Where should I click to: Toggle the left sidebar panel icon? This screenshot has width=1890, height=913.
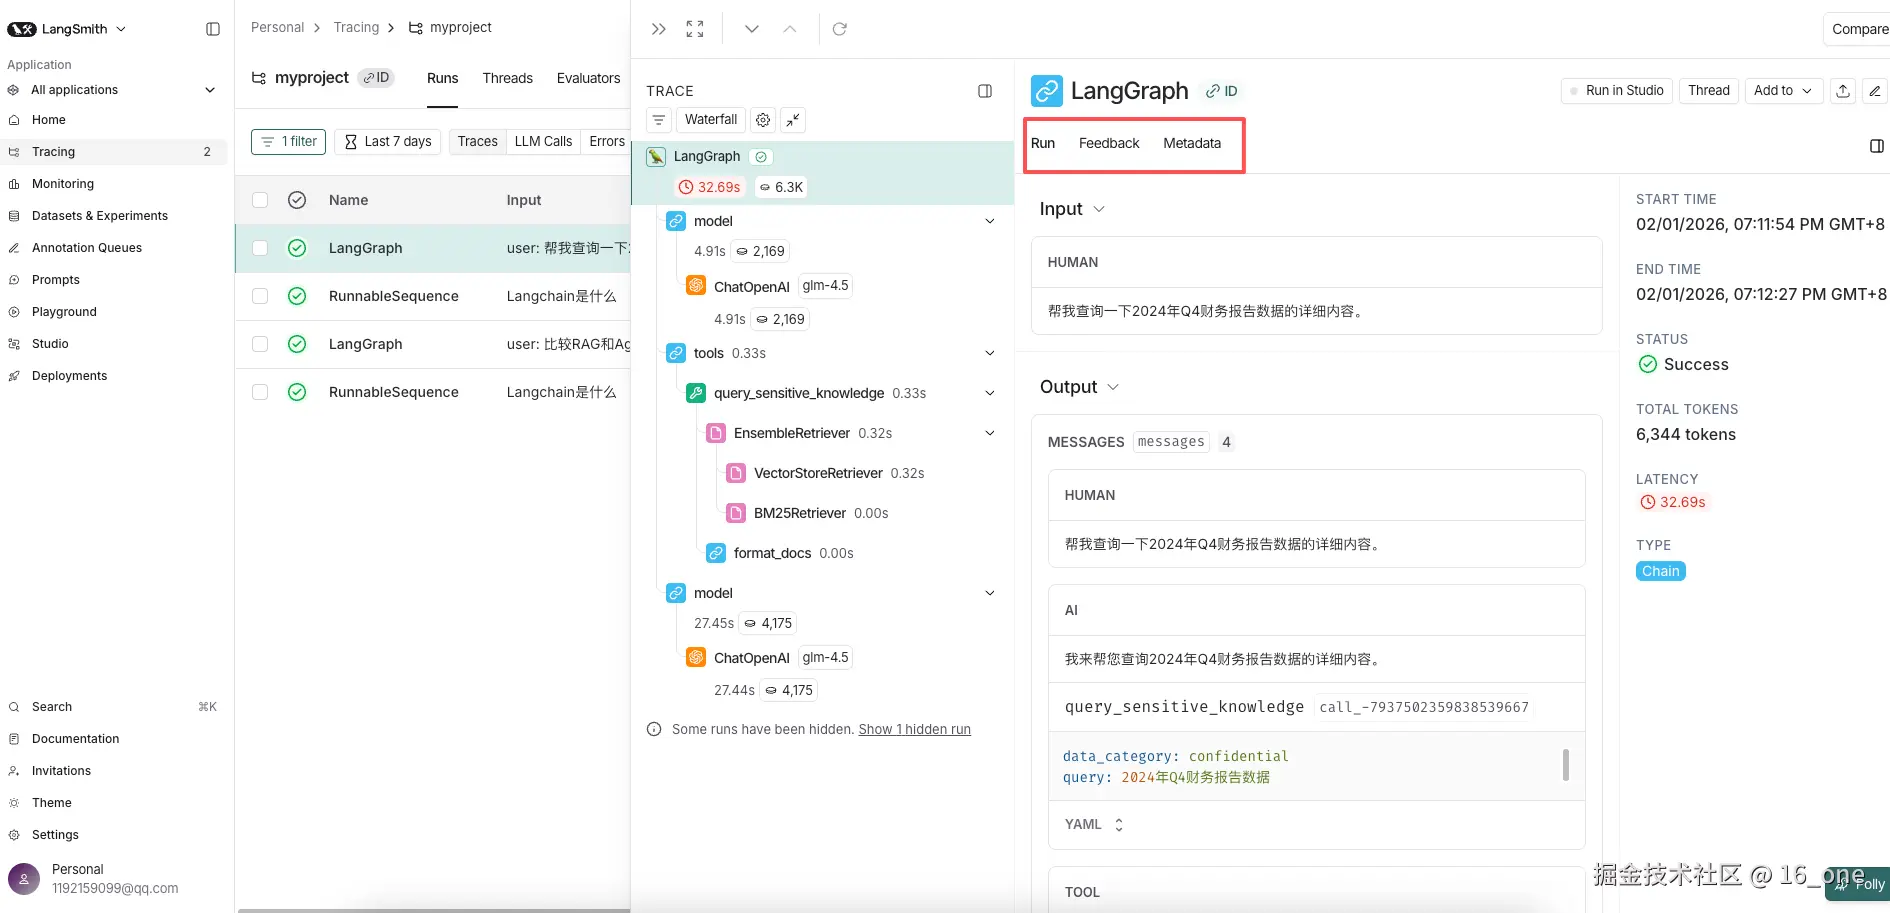213,29
